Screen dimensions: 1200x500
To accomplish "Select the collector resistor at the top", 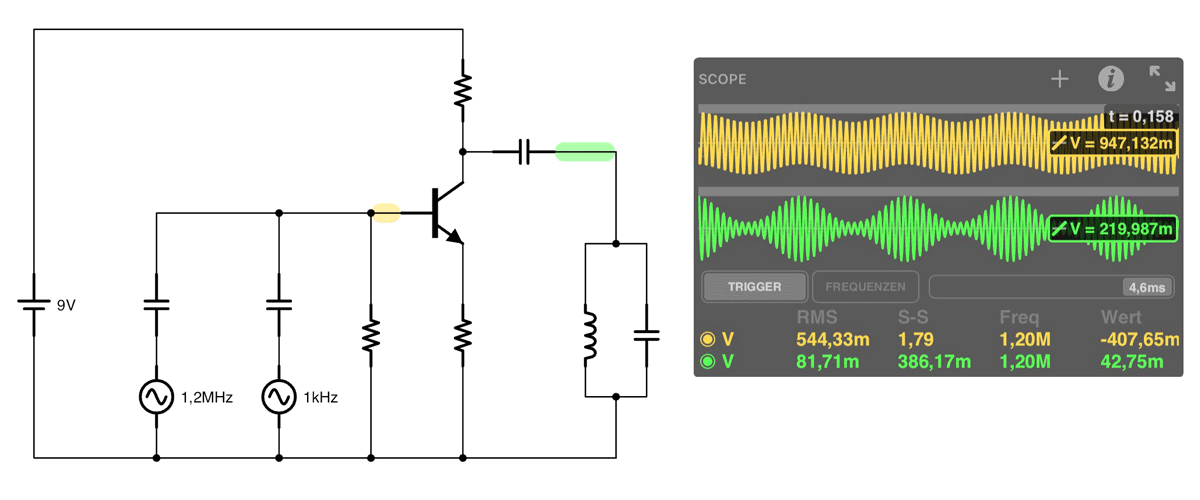I will tap(463, 90).
